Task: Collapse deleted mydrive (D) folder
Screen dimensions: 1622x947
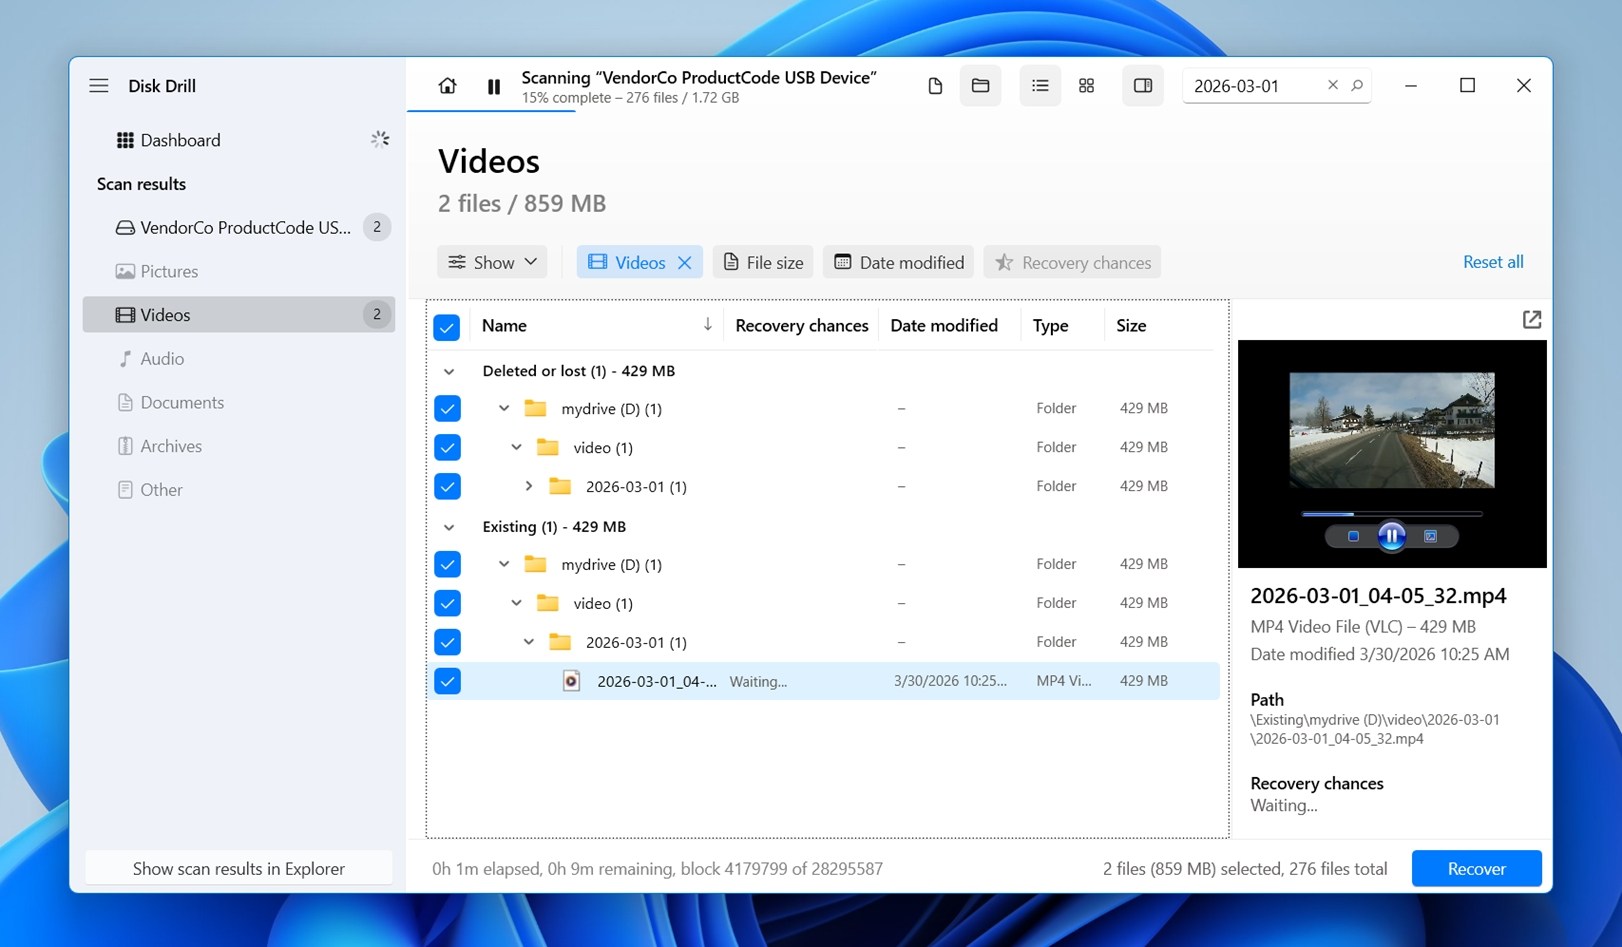Action: tap(504, 408)
